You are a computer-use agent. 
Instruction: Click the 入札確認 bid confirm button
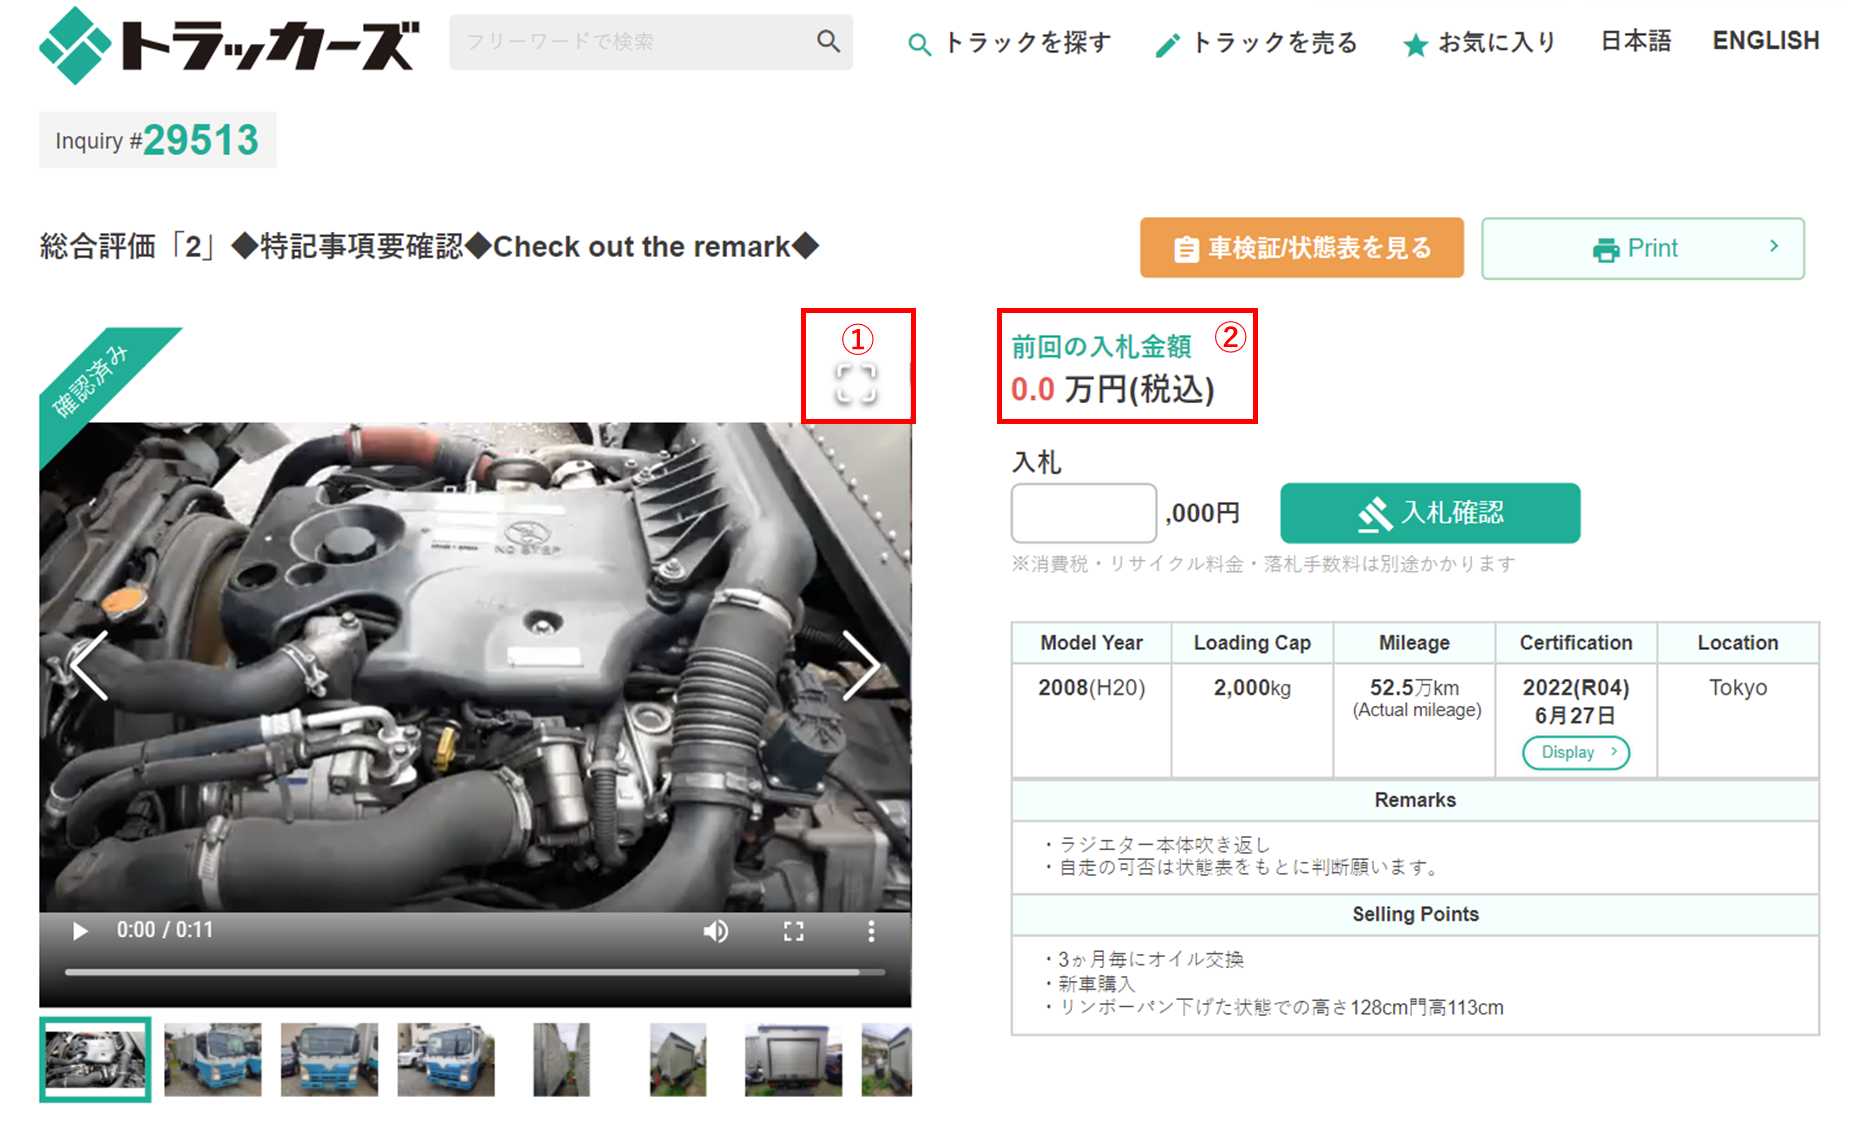point(1430,513)
